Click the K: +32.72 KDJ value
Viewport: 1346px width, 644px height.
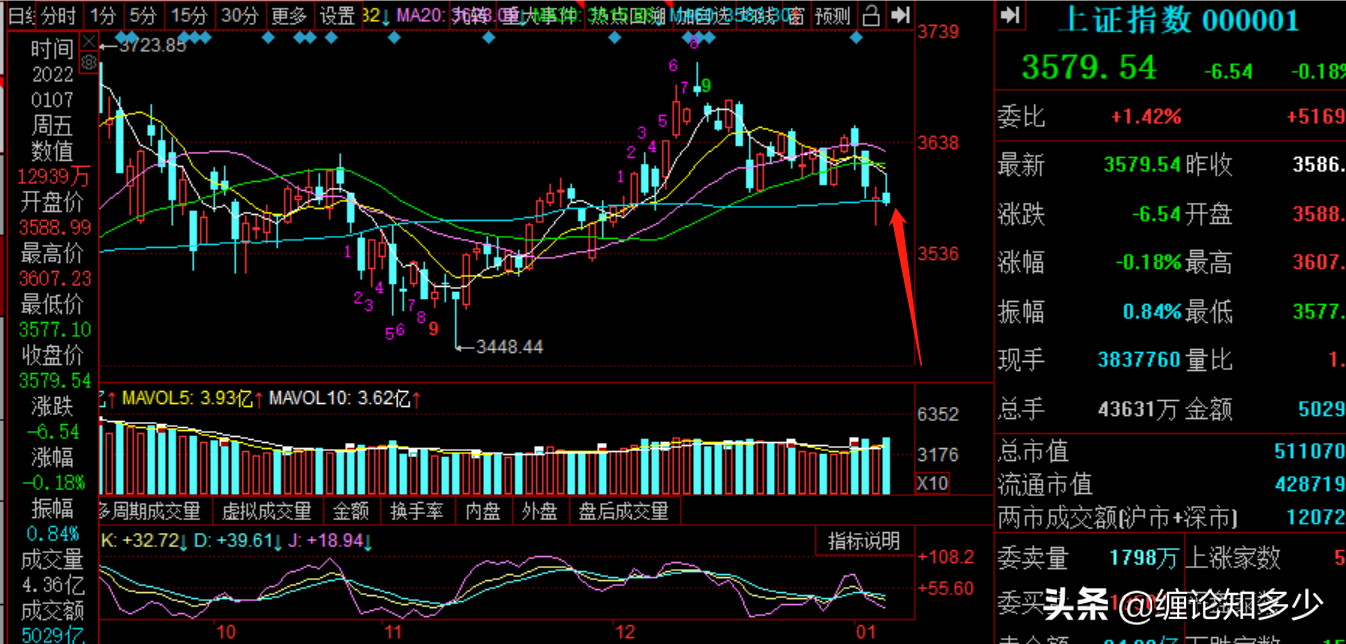(140, 542)
